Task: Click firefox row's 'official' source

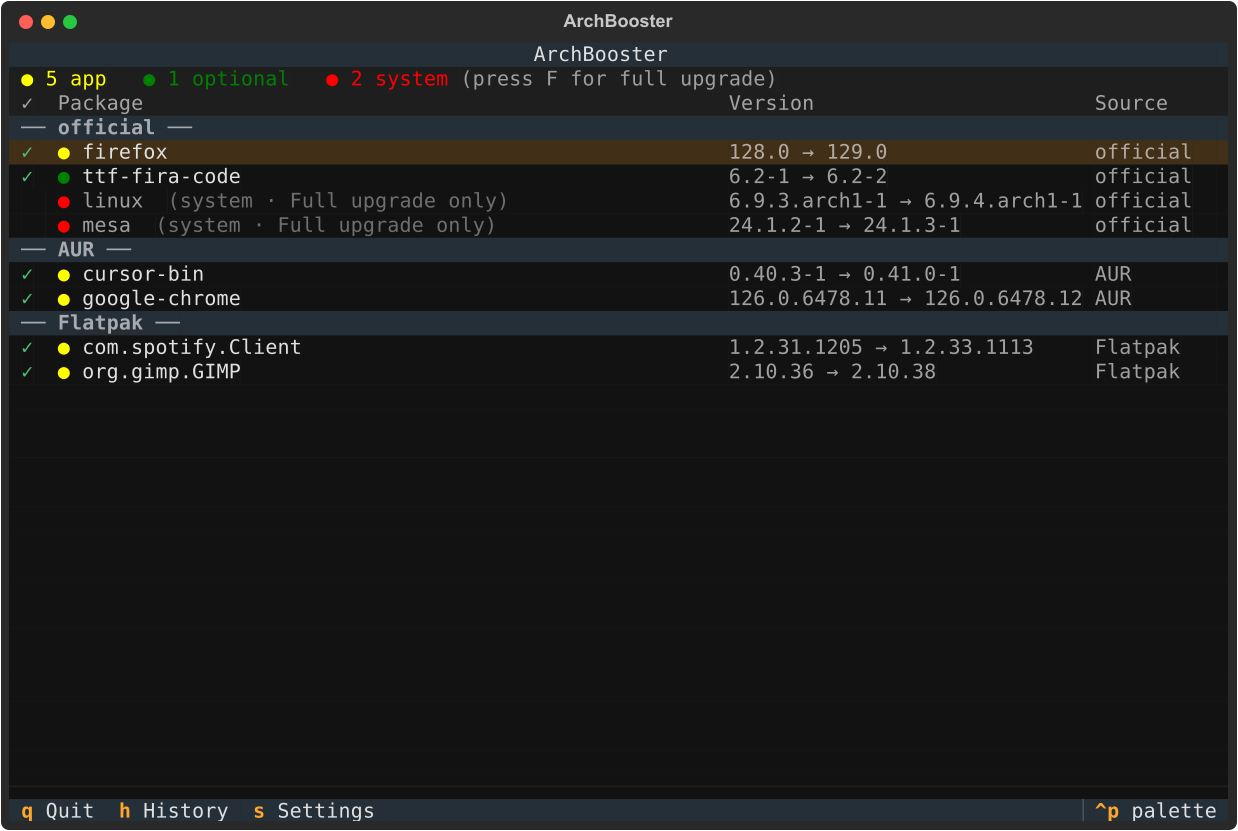Action: point(1143,152)
